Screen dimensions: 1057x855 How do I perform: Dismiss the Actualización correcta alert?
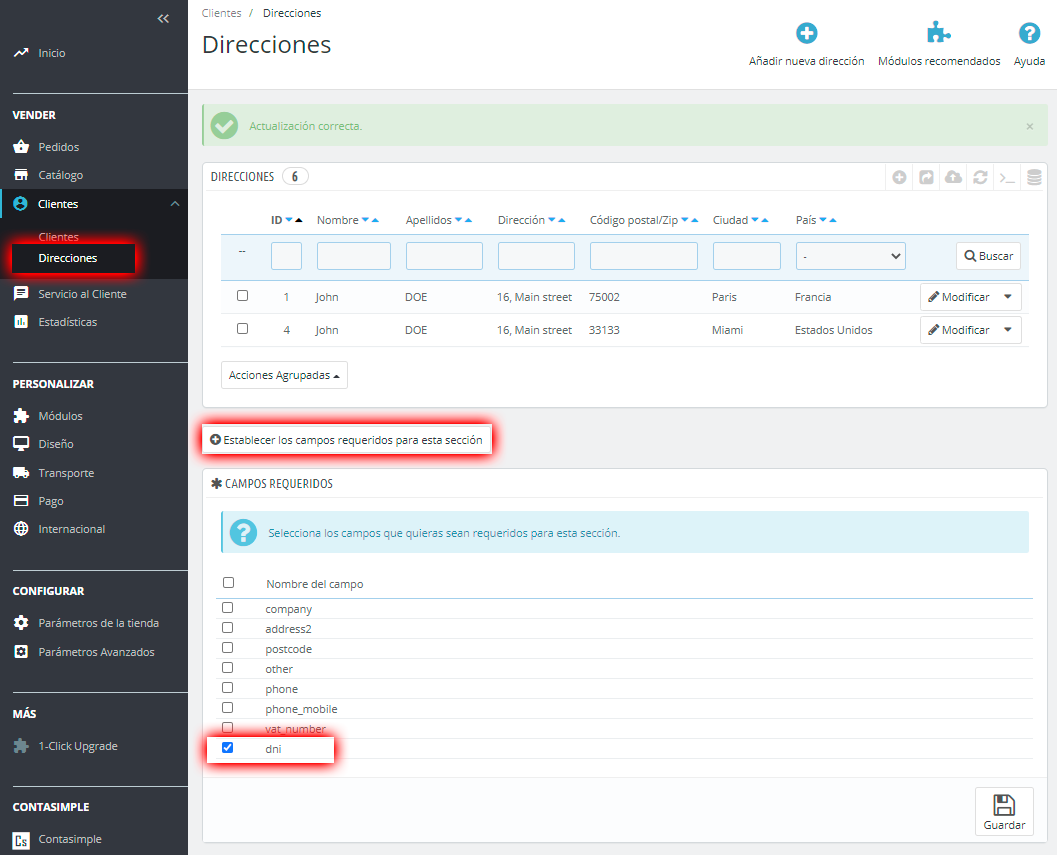pos(1029,126)
